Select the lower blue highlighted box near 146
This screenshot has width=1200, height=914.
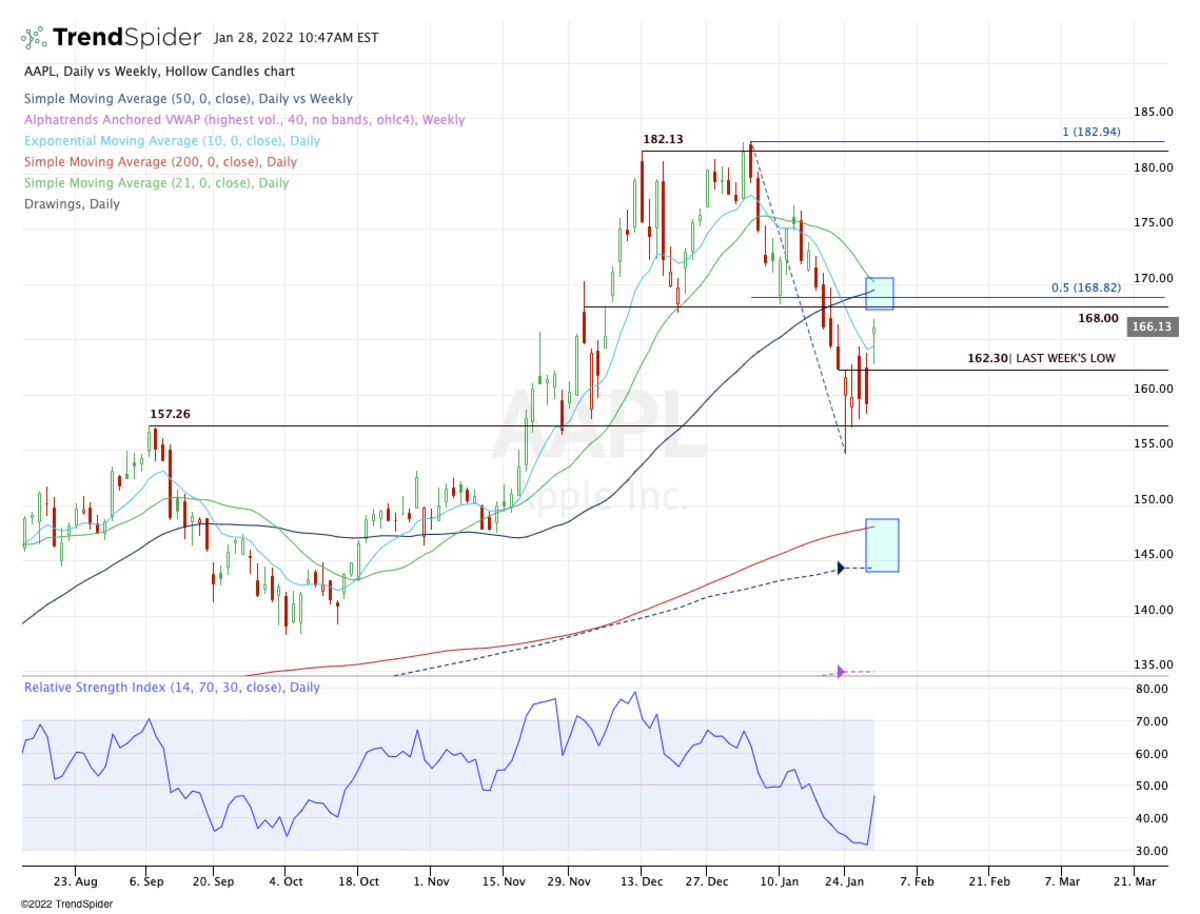pyautogui.click(x=882, y=545)
